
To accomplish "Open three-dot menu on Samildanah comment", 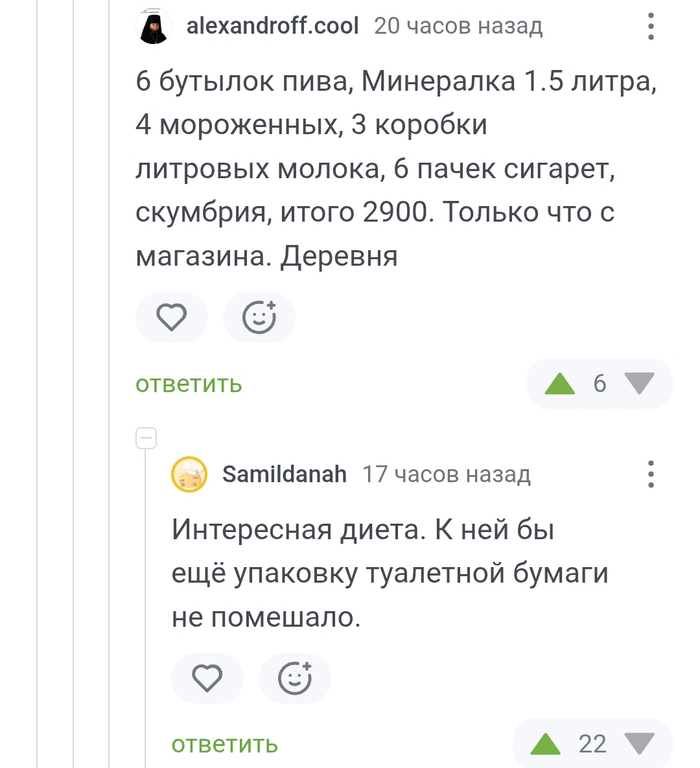I will click(651, 474).
